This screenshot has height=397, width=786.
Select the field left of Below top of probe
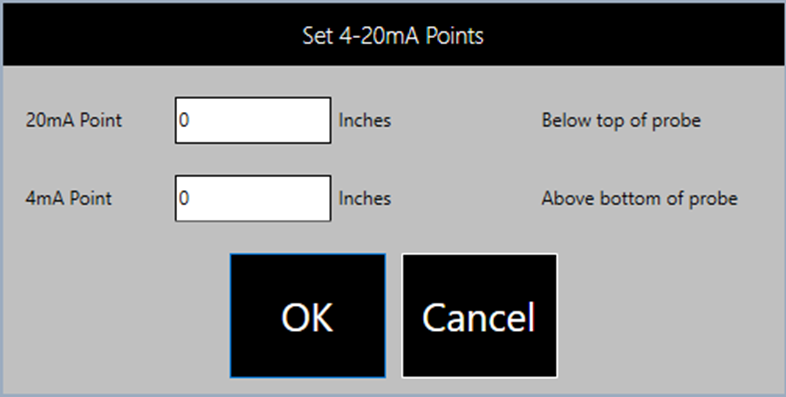point(253,120)
